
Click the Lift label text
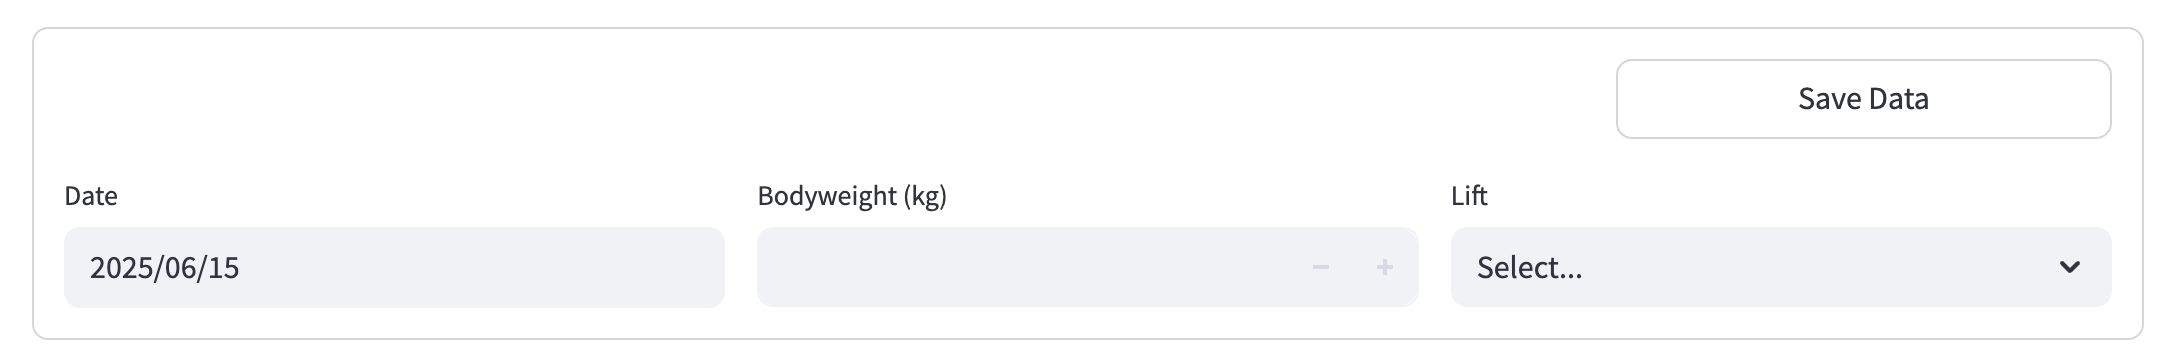tap(1469, 196)
